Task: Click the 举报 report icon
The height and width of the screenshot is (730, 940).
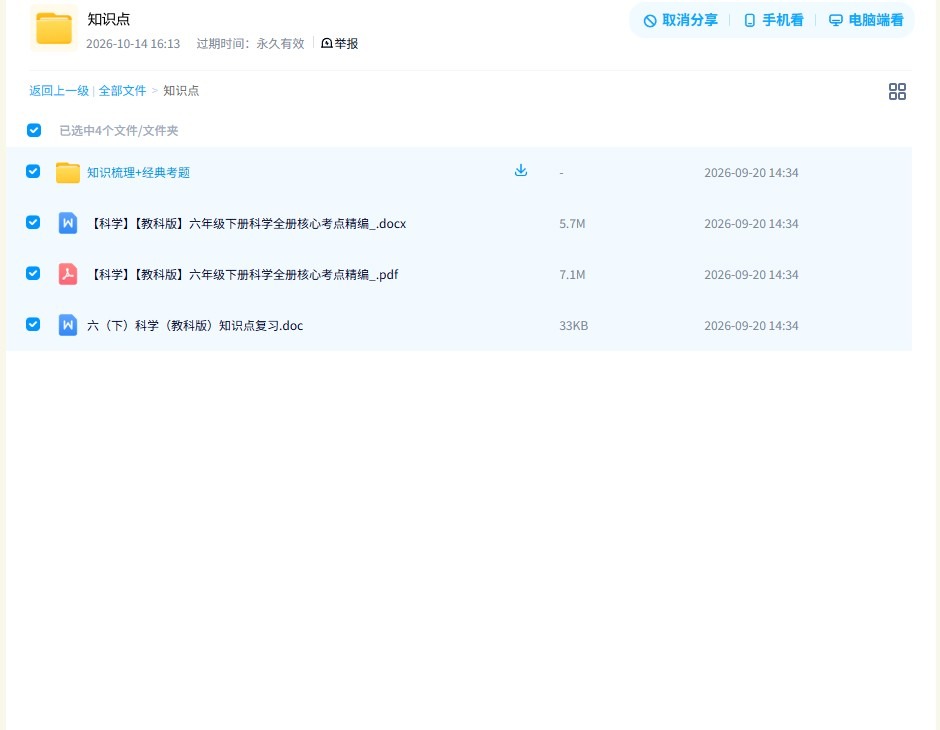Action: [x=327, y=43]
